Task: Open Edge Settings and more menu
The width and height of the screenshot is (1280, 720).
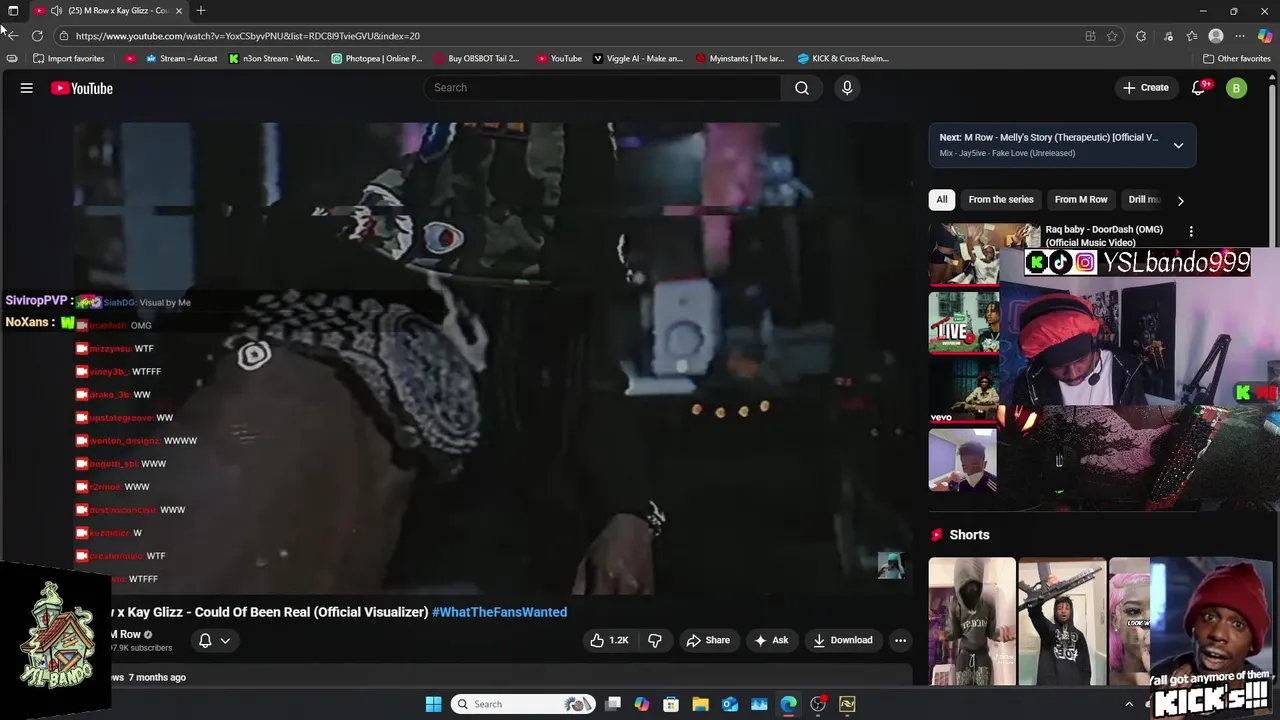Action: tap(1240, 36)
